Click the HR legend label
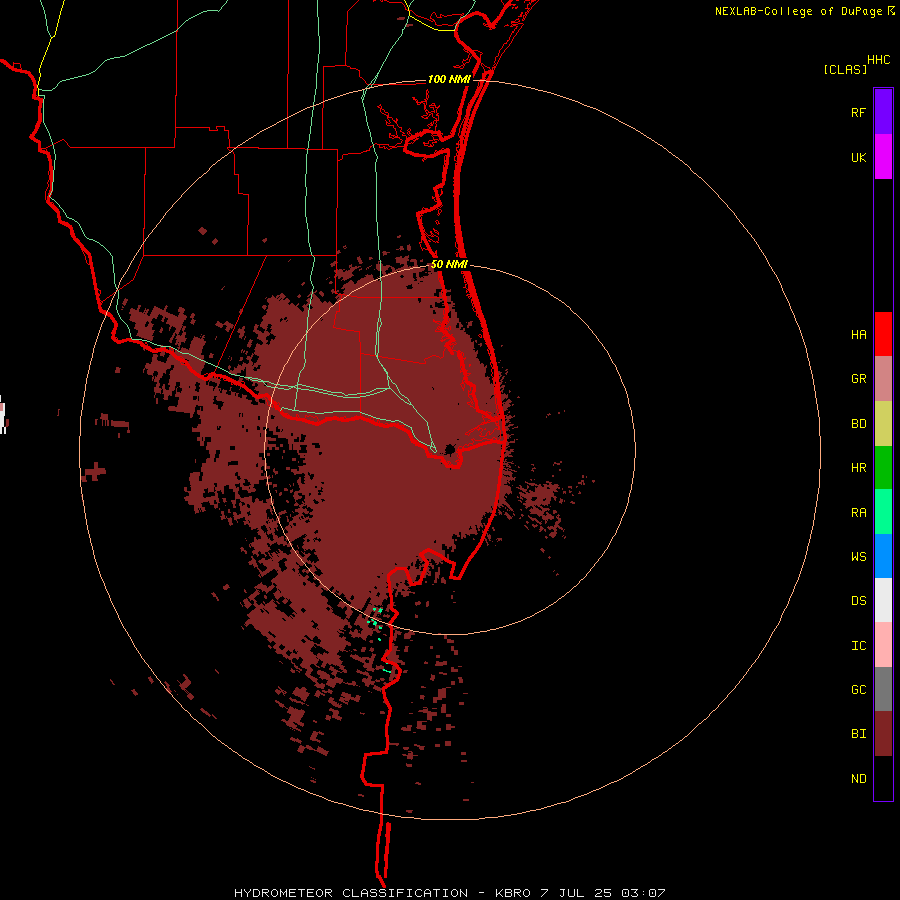900x900 pixels. click(x=858, y=468)
